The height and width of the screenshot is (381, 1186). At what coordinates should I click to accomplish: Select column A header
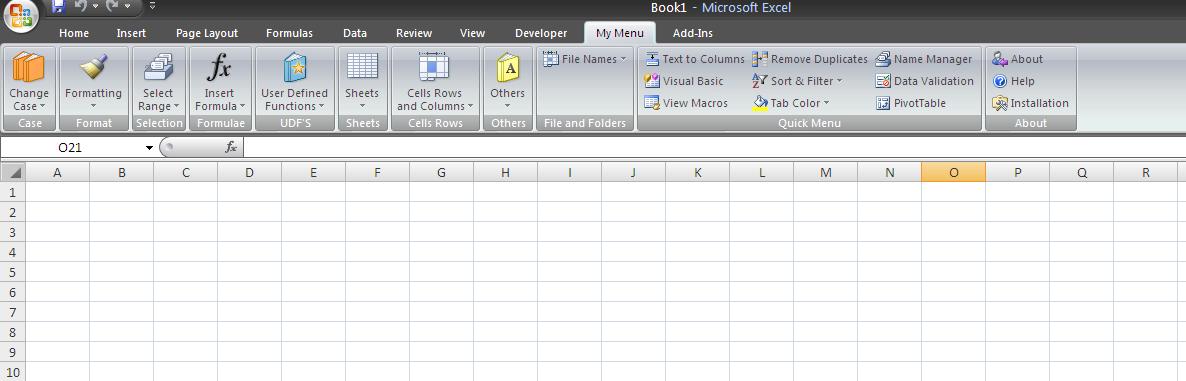pos(57,172)
